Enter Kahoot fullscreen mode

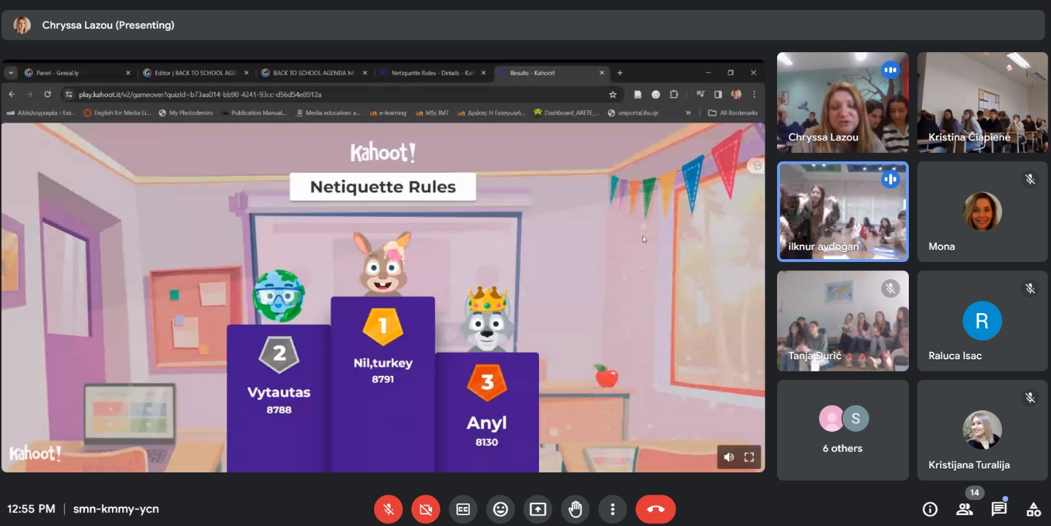pyautogui.click(x=749, y=457)
